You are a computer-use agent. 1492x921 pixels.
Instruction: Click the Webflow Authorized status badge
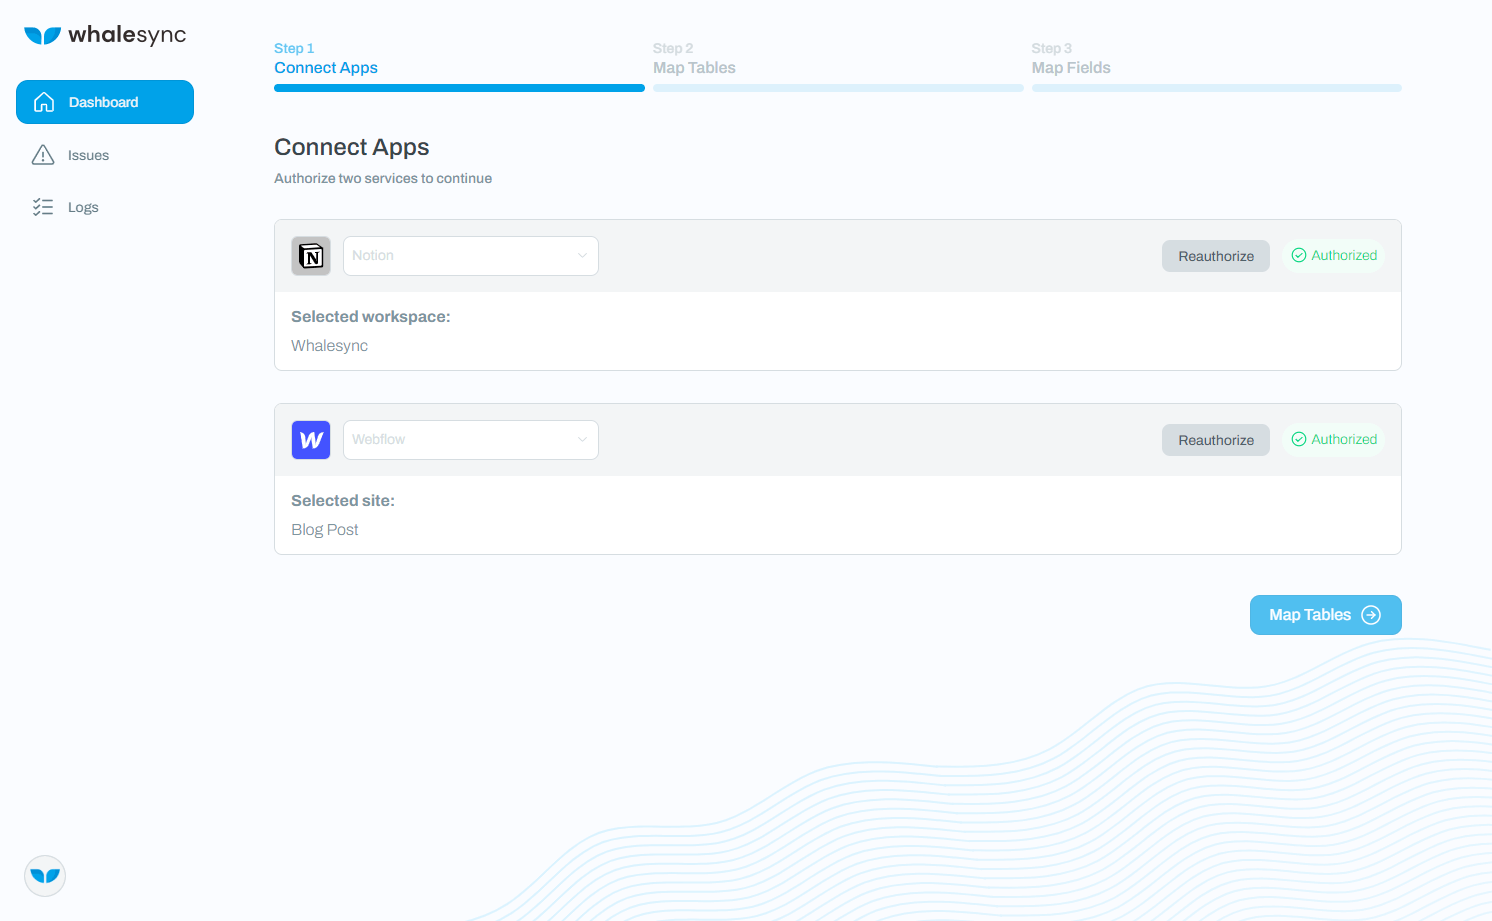[1334, 440]
